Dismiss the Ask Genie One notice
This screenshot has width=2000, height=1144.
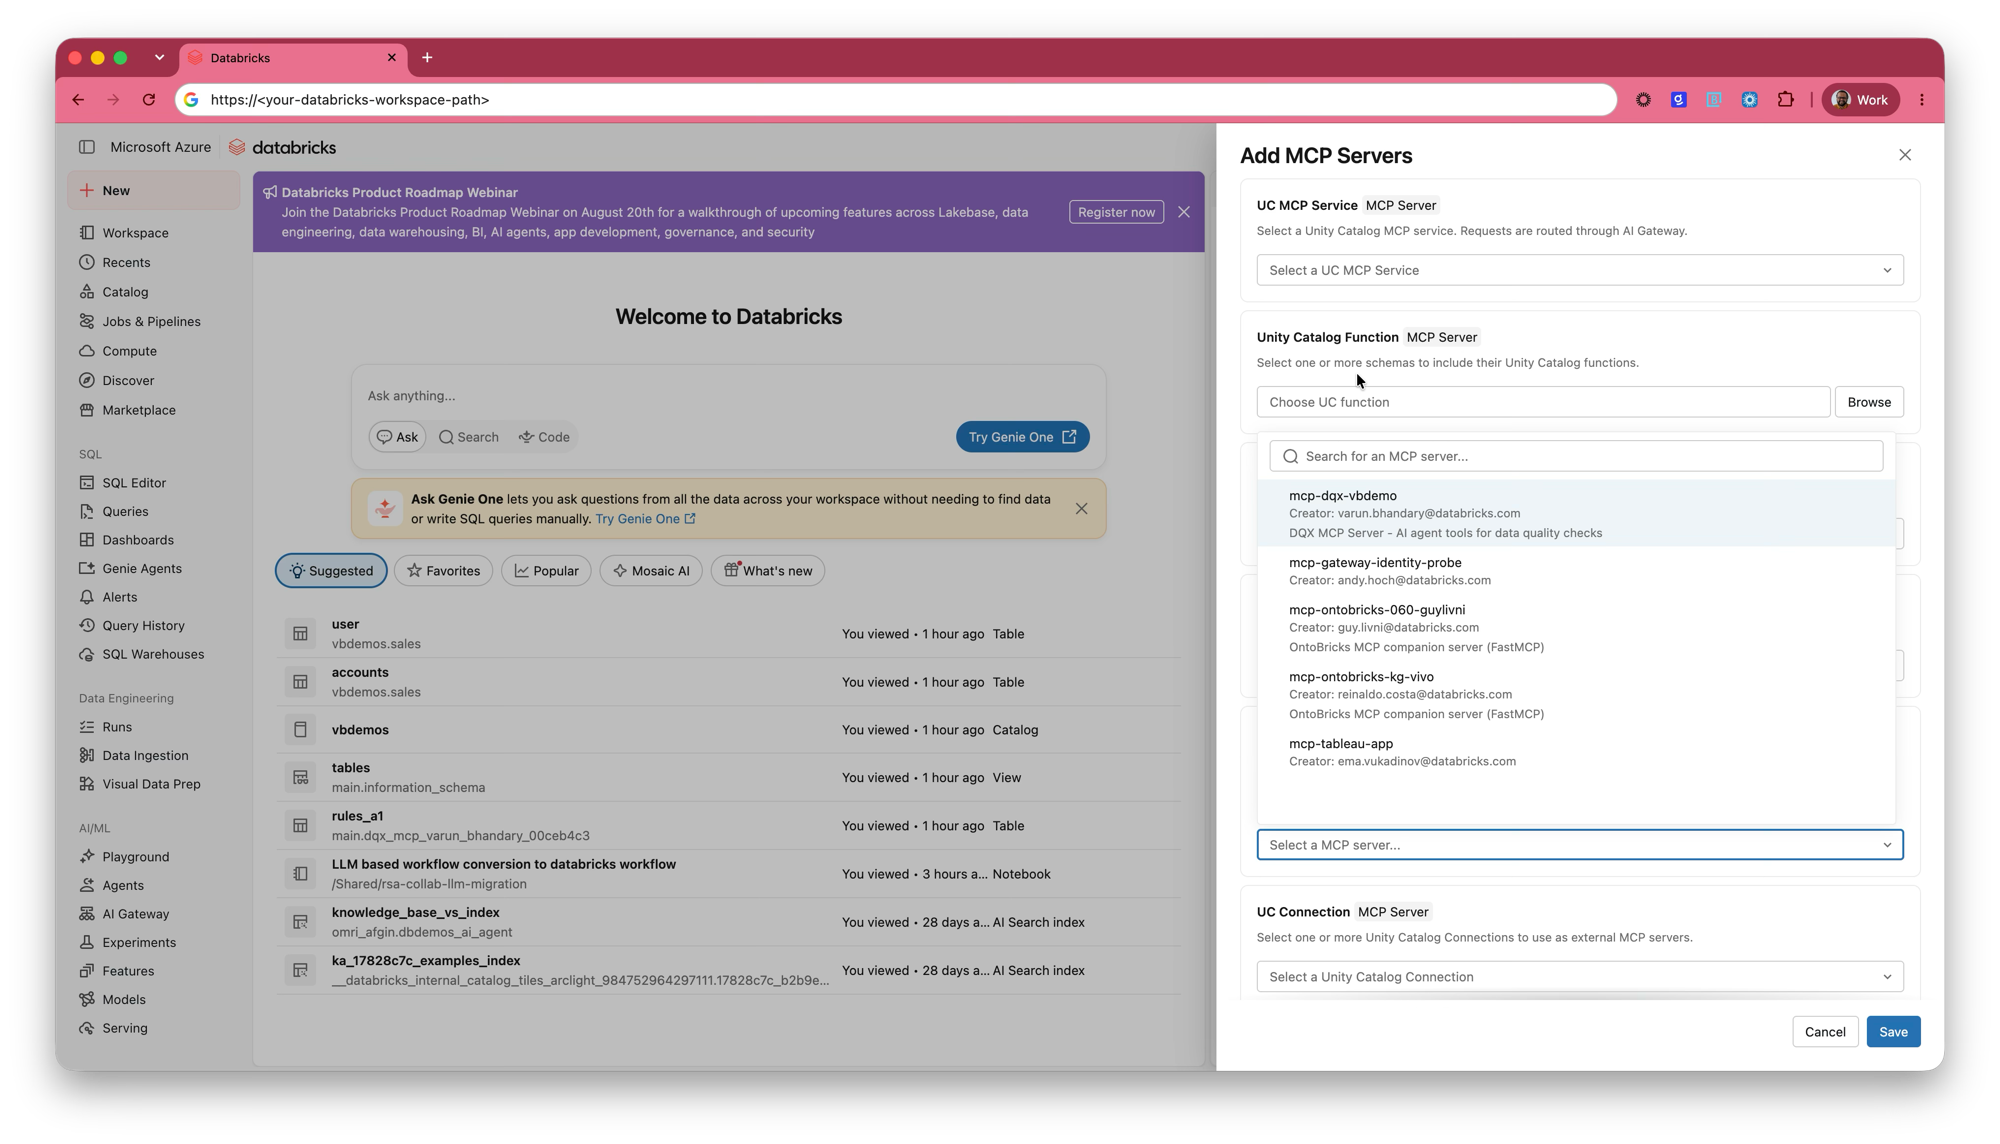coord(1081,509)
